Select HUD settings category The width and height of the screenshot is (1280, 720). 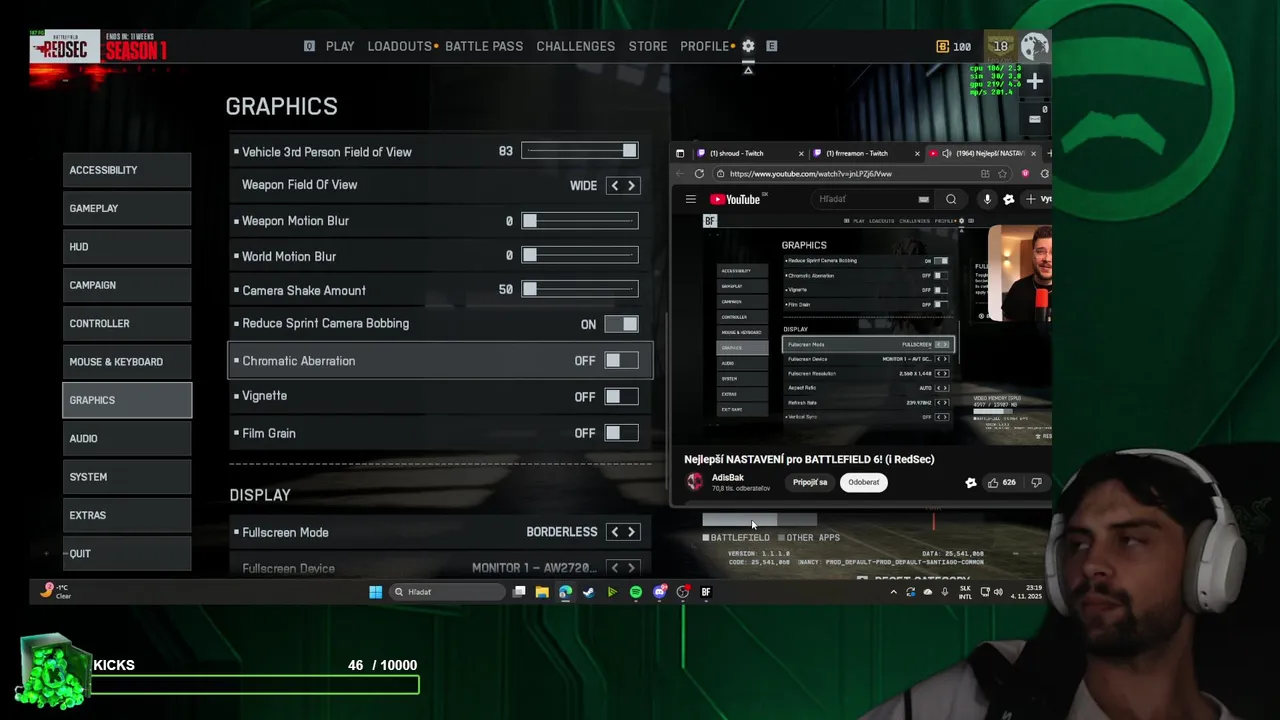pyautogui.click(x=127, y=247)
